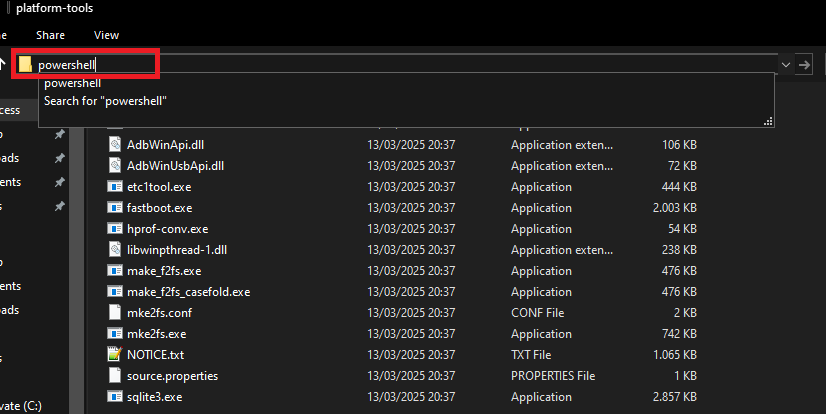Choose the "powershell" autocomplete suggestion
The width and height of the screenshot is (826, 414).
(x=72, y=84)
